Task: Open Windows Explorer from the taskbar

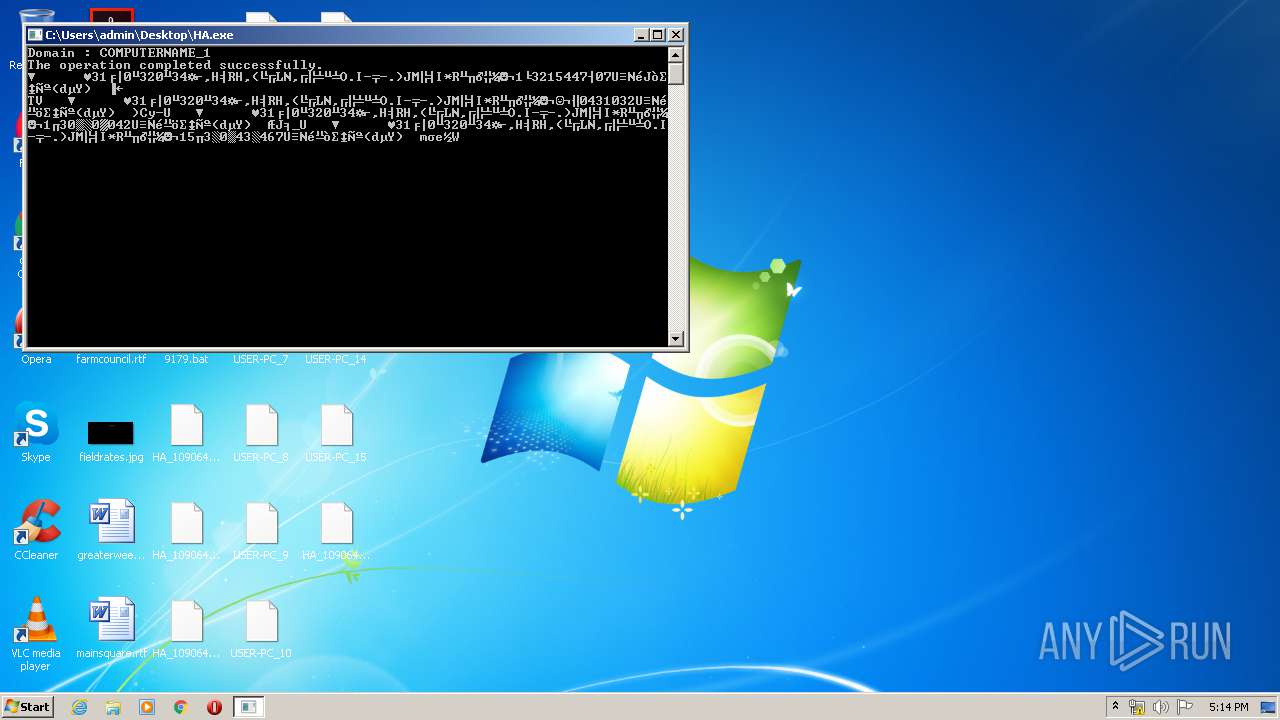Action: [x=113, y=707]
